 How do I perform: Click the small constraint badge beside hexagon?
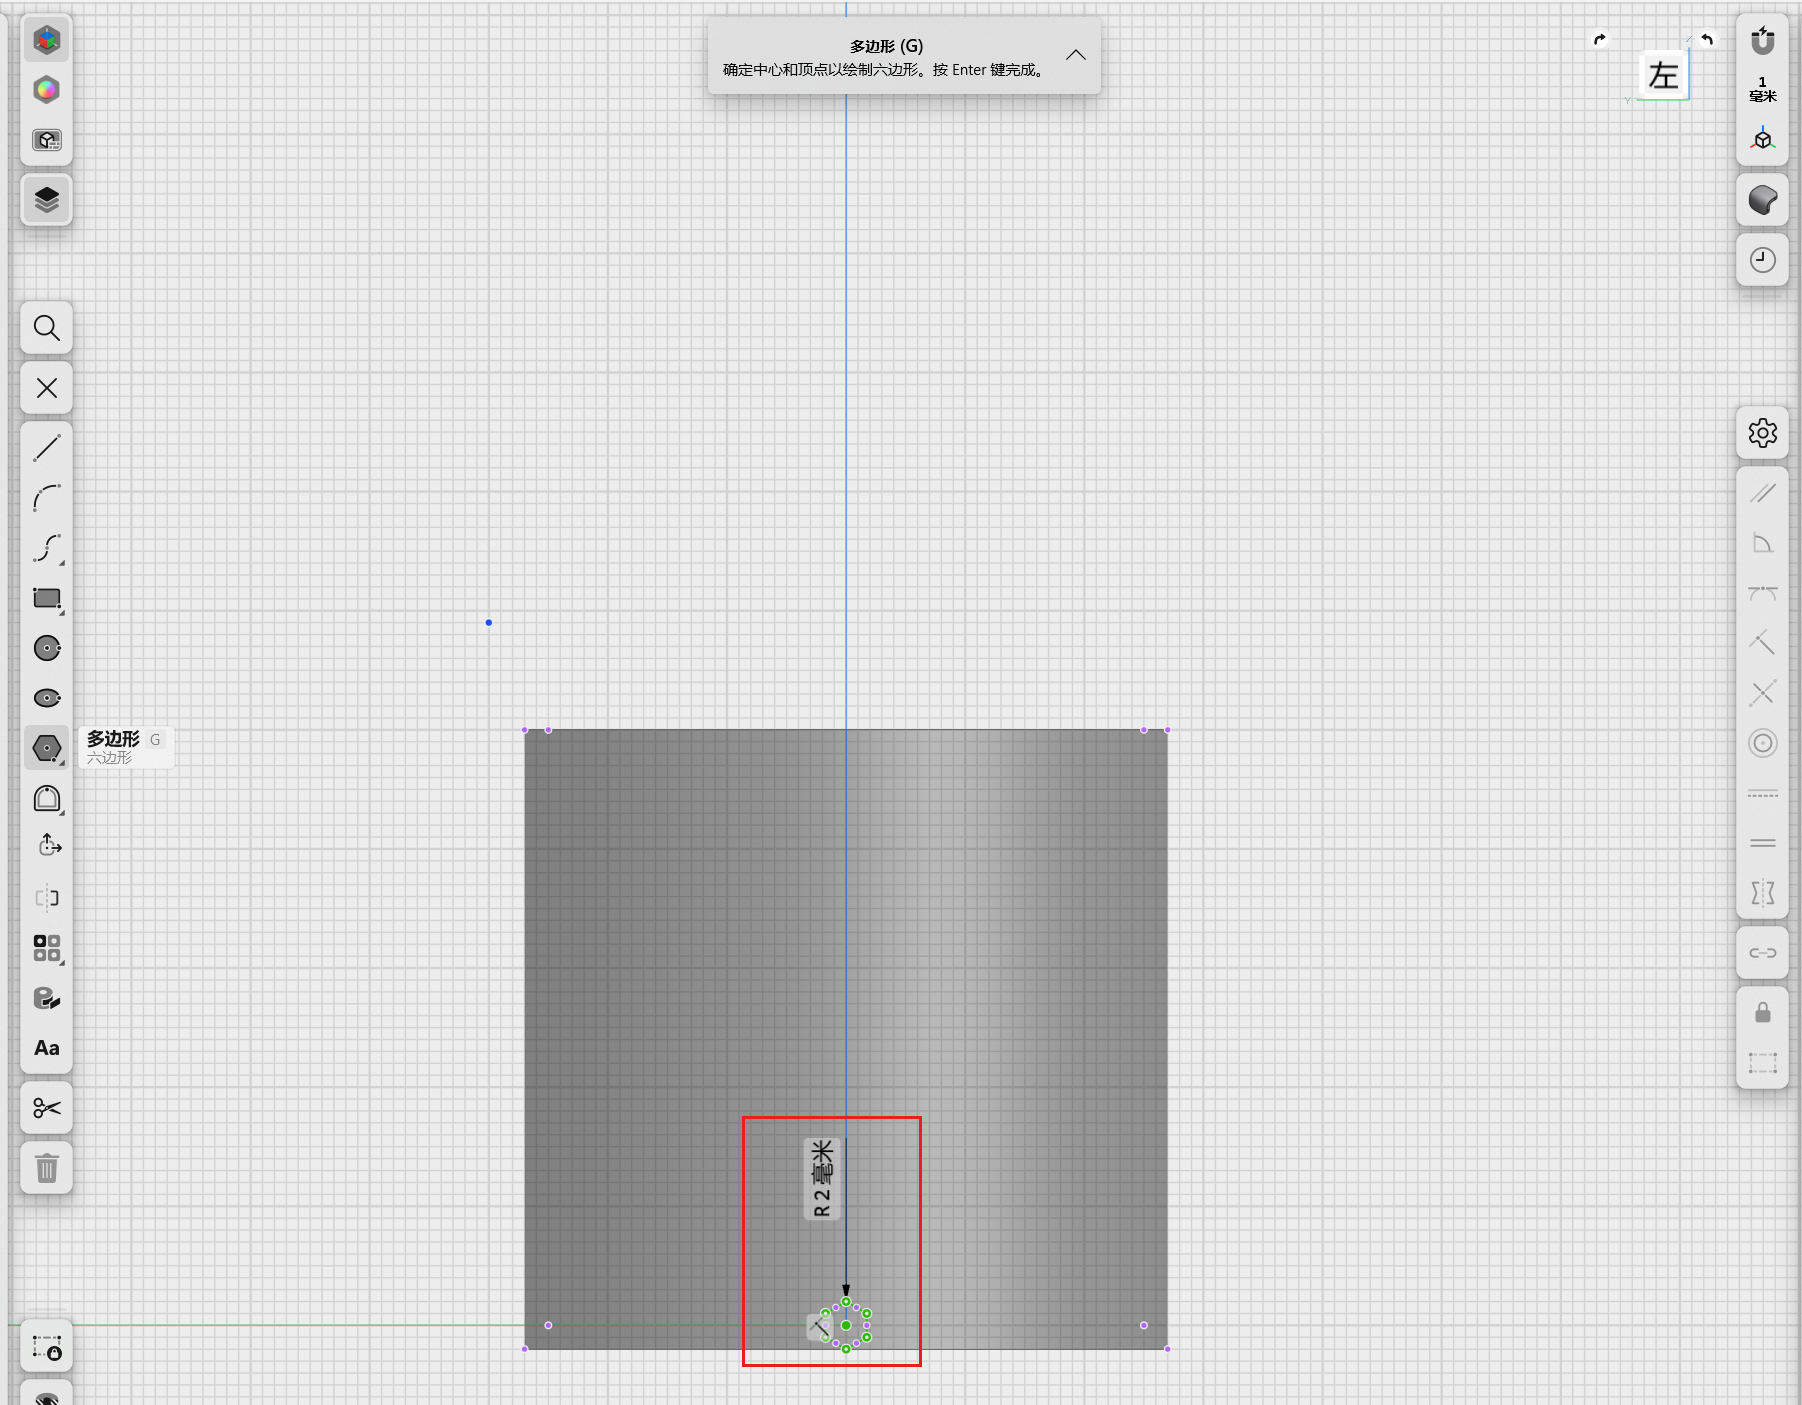tap(818, 1327)
